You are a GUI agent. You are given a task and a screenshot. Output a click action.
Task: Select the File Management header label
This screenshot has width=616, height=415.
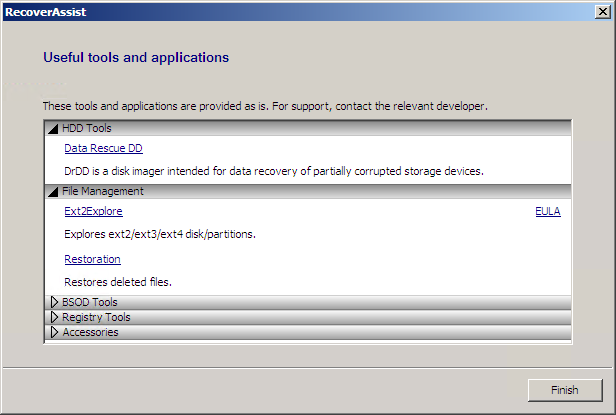coord(103,191)
